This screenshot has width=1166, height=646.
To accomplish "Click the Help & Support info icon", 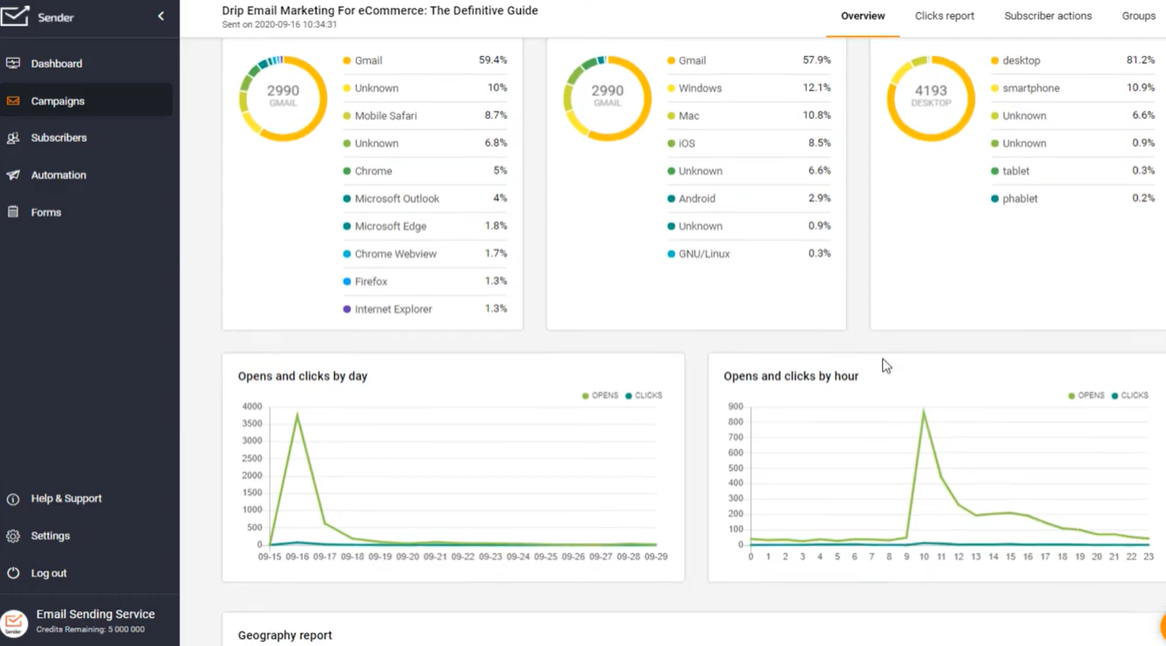I will point(13,499).
